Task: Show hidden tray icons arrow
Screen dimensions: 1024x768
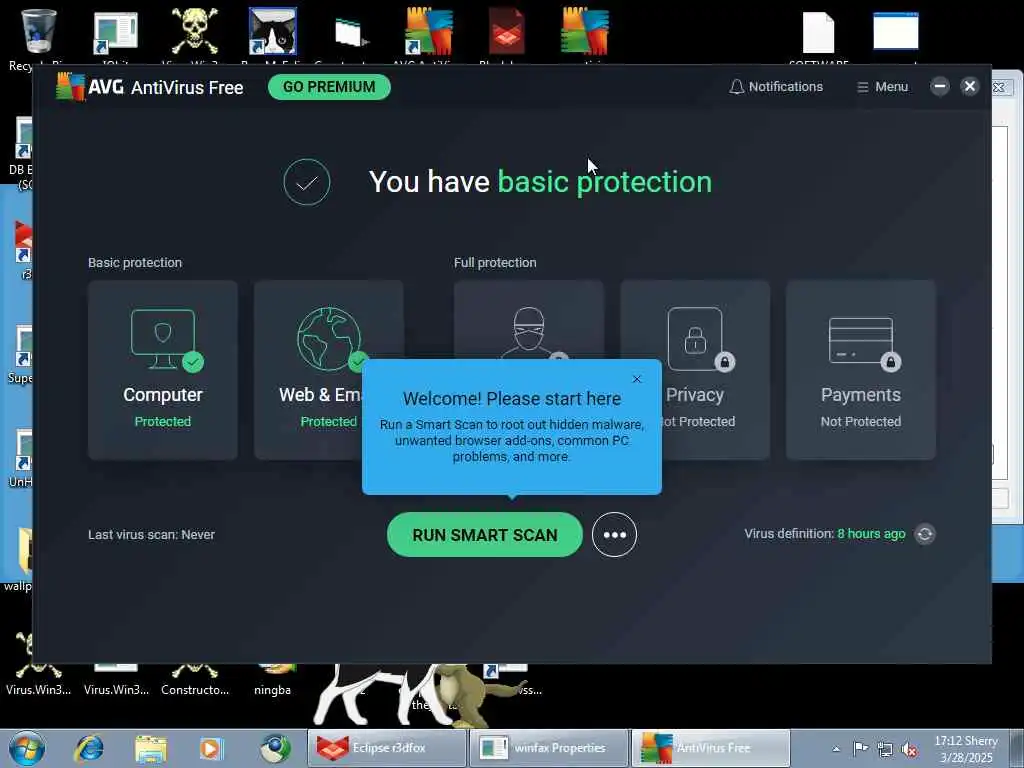Action: point(836,749)
